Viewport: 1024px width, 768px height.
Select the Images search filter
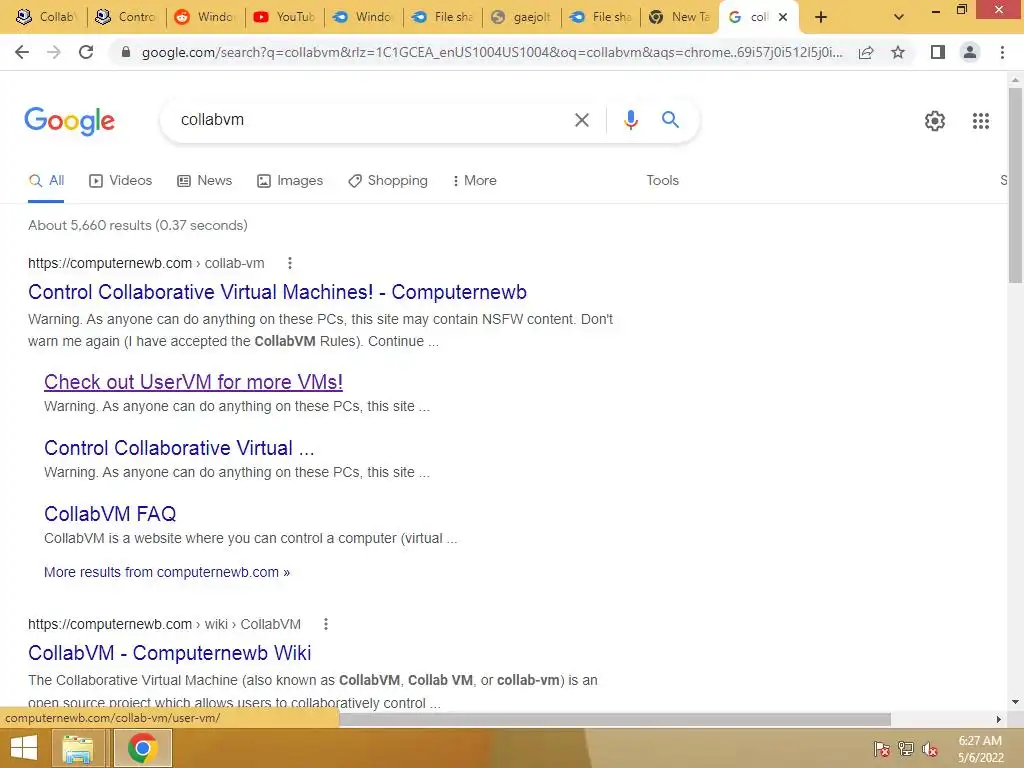(x=290, y=180)
